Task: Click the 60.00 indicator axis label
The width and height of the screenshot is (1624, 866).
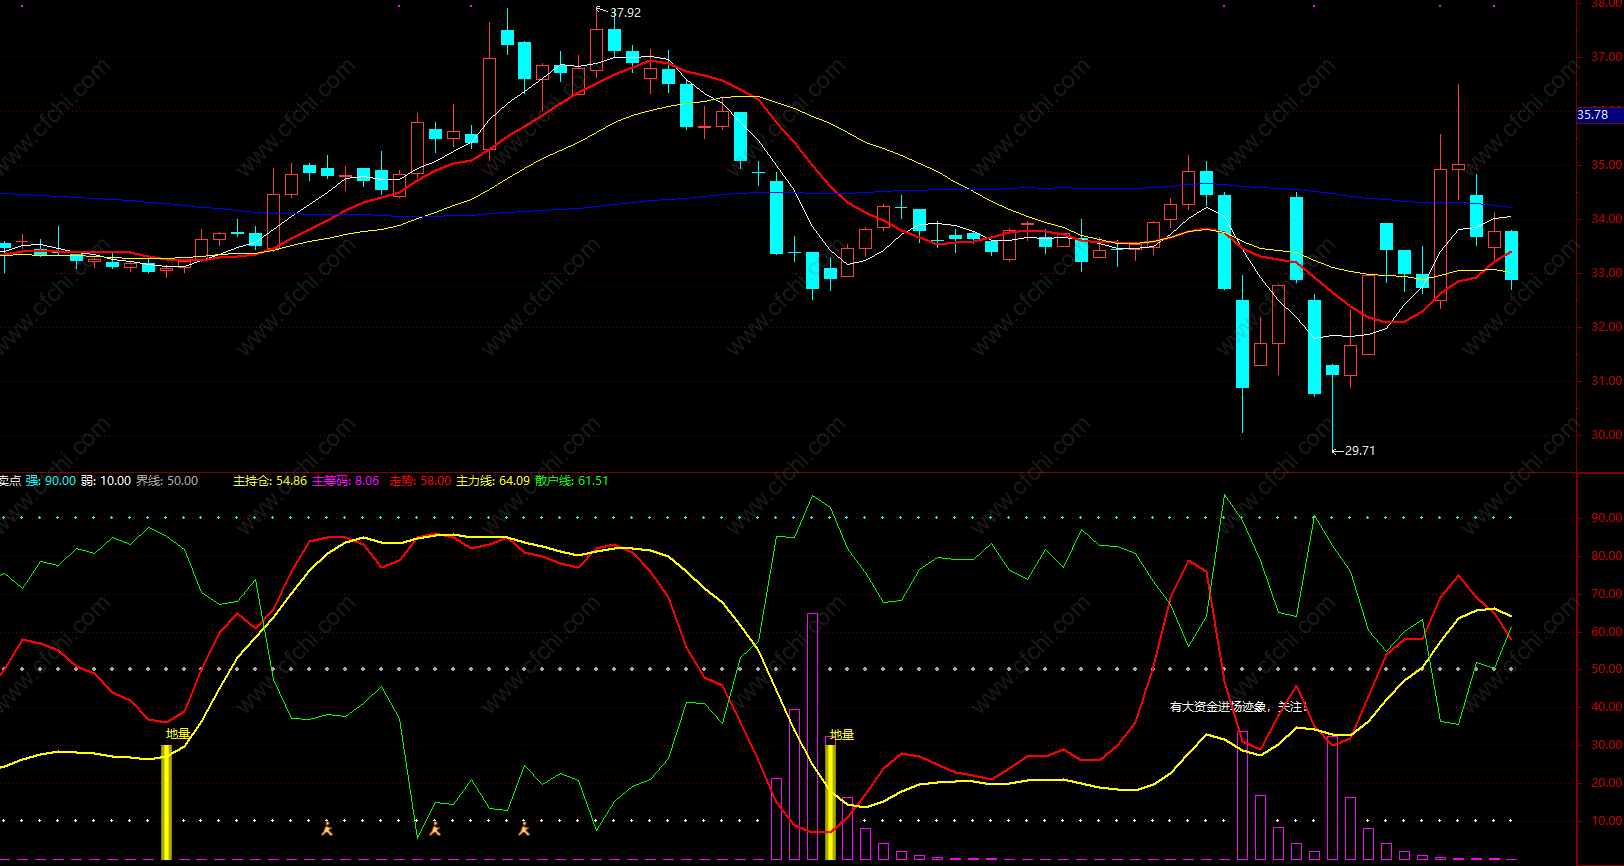Action: point(1606,632)
